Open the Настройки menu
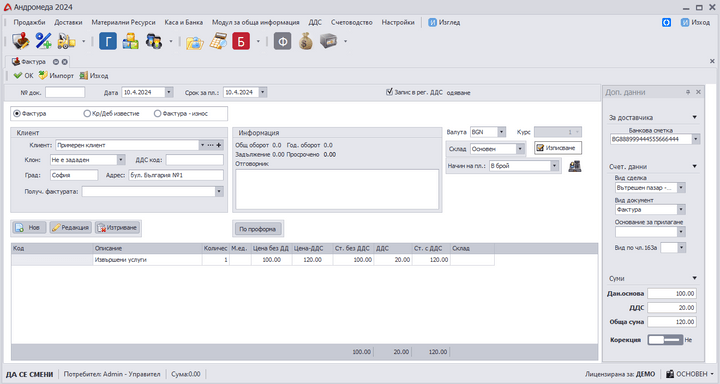Viewport: 720px width, 384px height. point(398,22)
